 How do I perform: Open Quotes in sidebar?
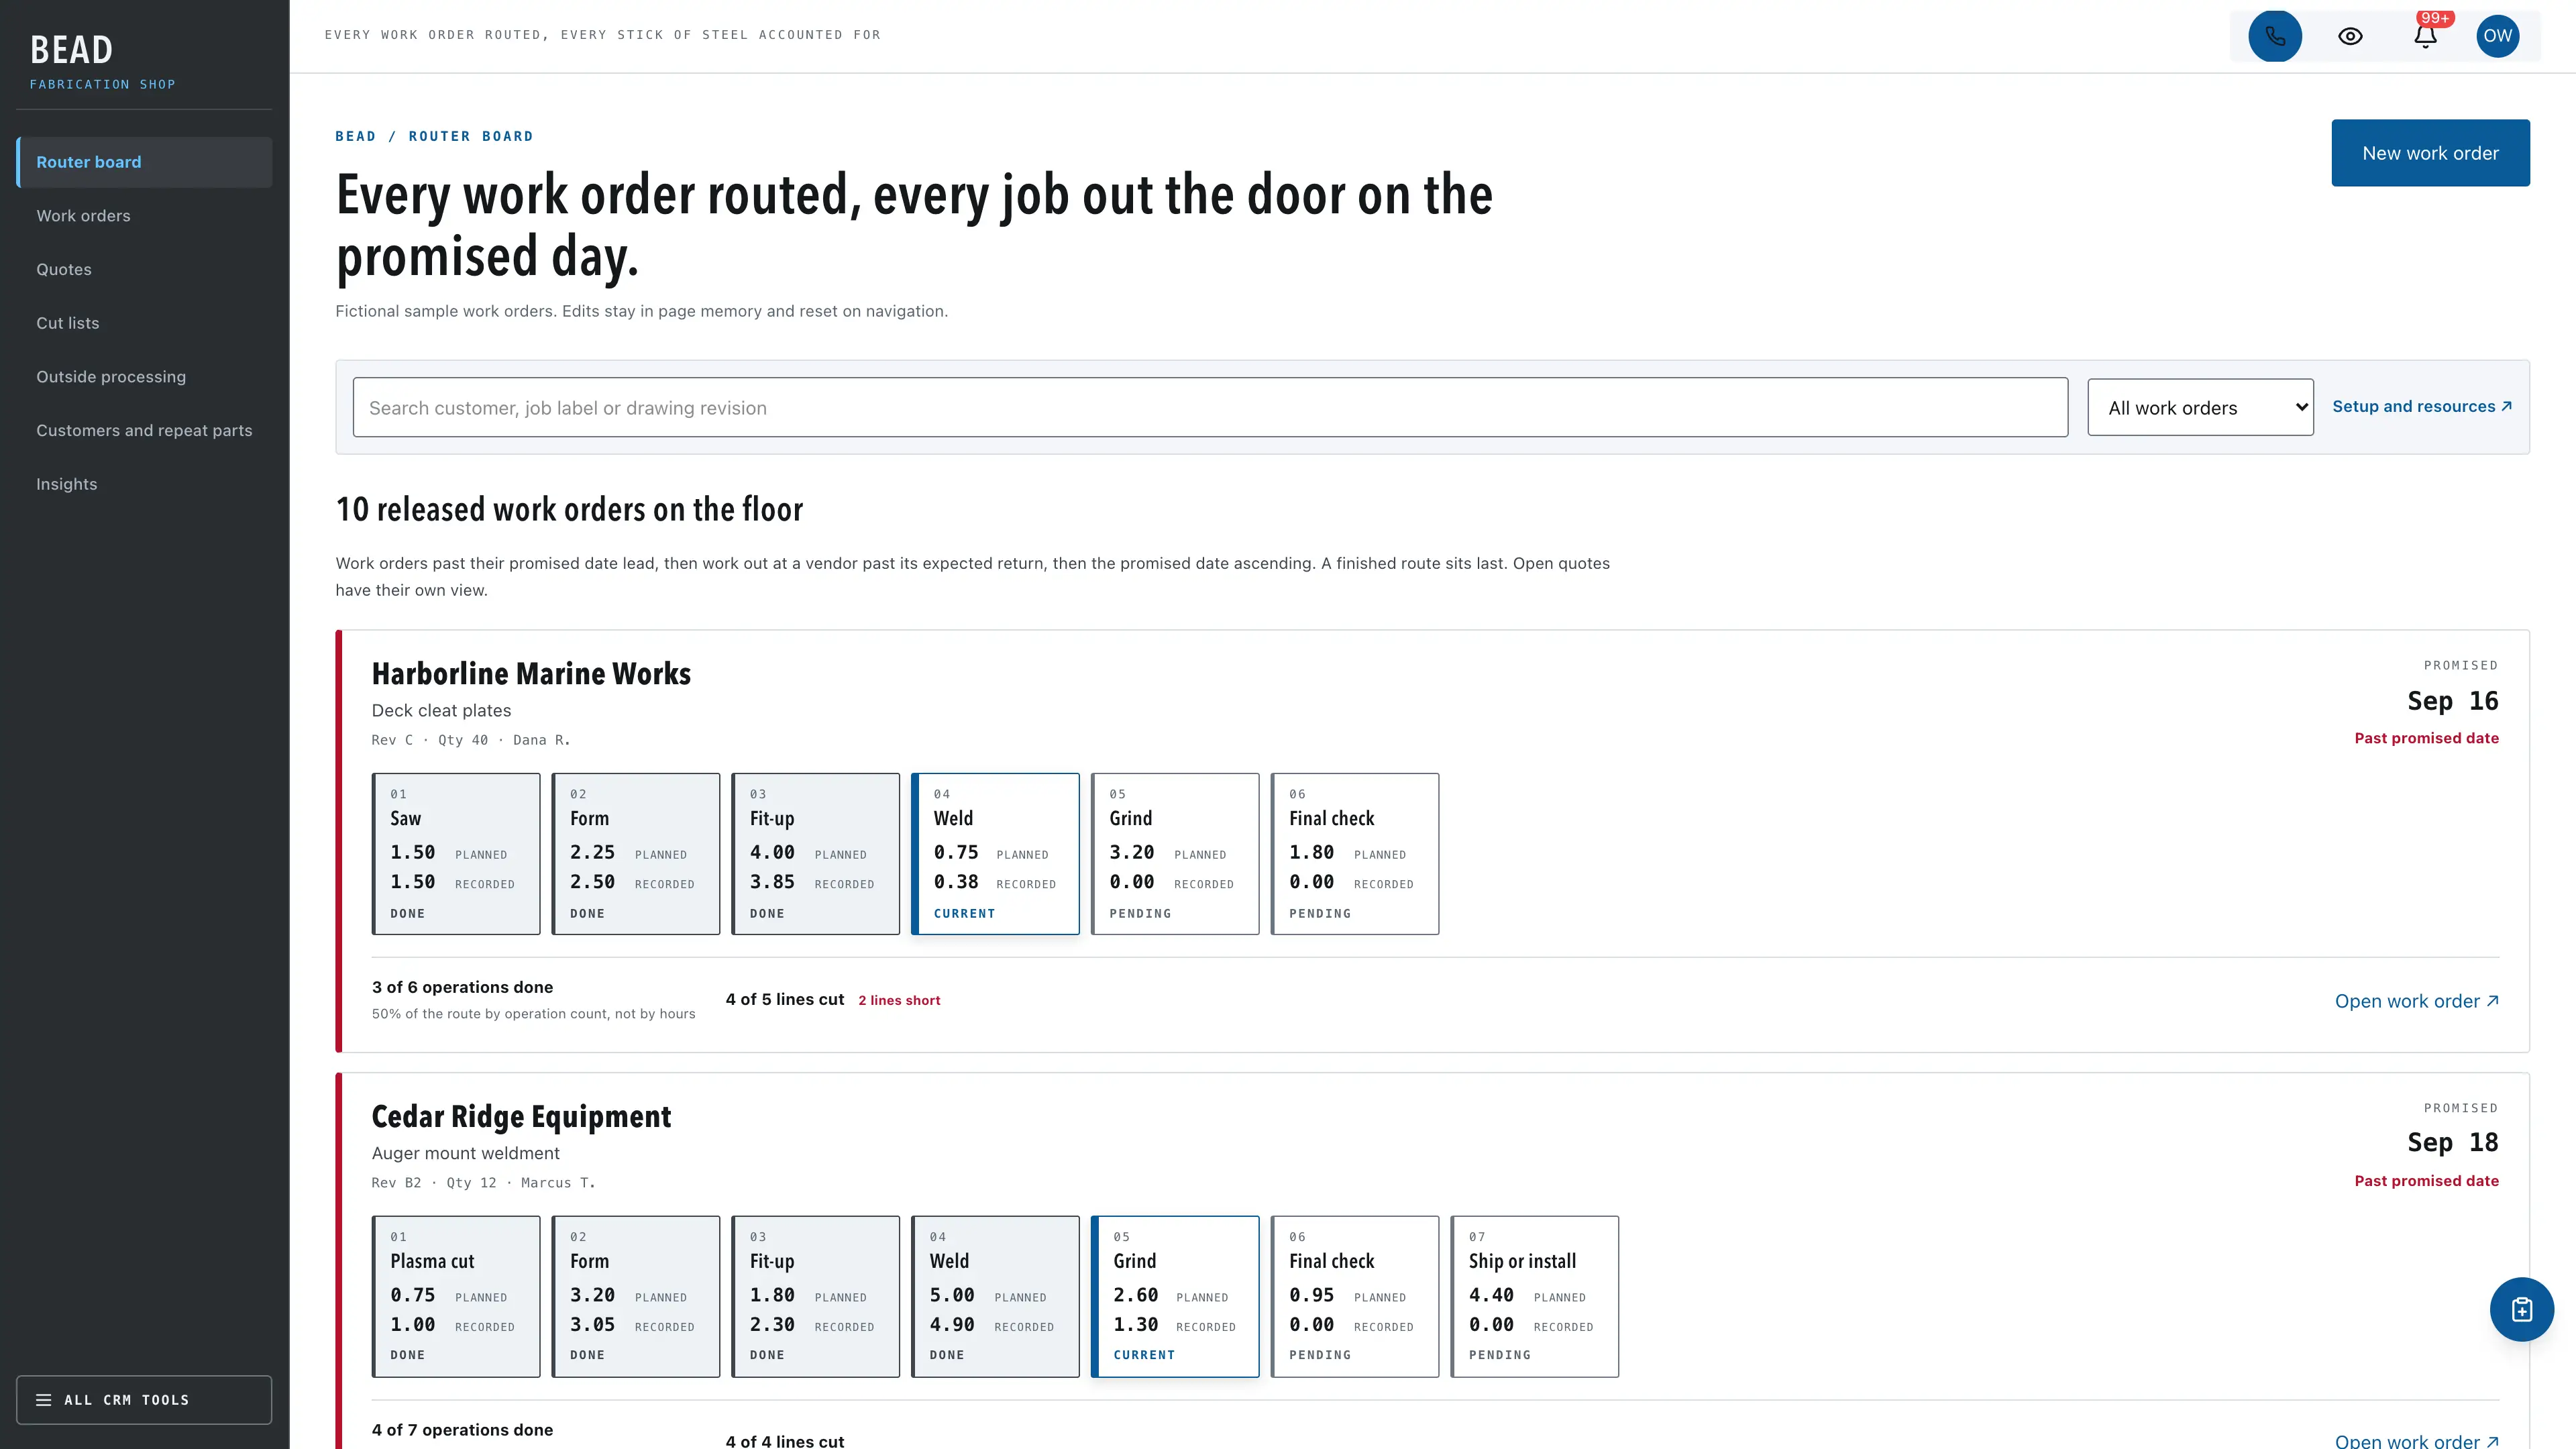point(144,269)
